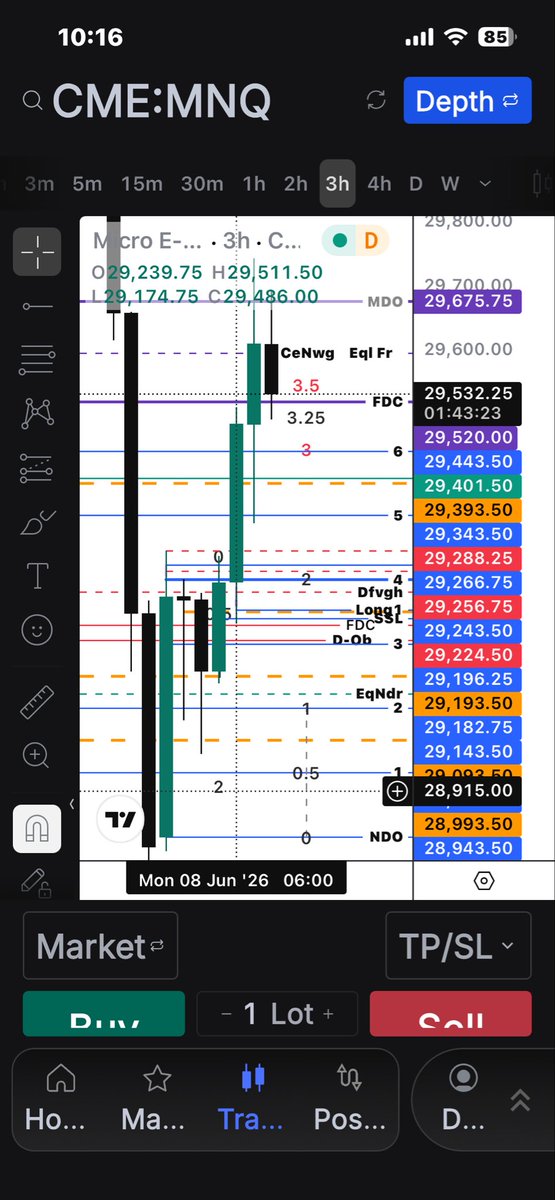Open the pattern drawing tools

[37, 413]
